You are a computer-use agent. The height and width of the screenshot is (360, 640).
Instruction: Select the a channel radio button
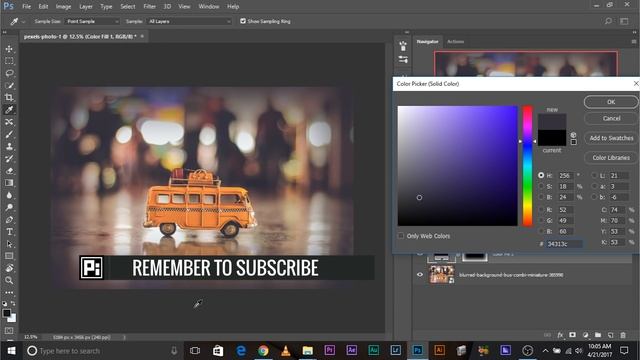pos(594,186)
